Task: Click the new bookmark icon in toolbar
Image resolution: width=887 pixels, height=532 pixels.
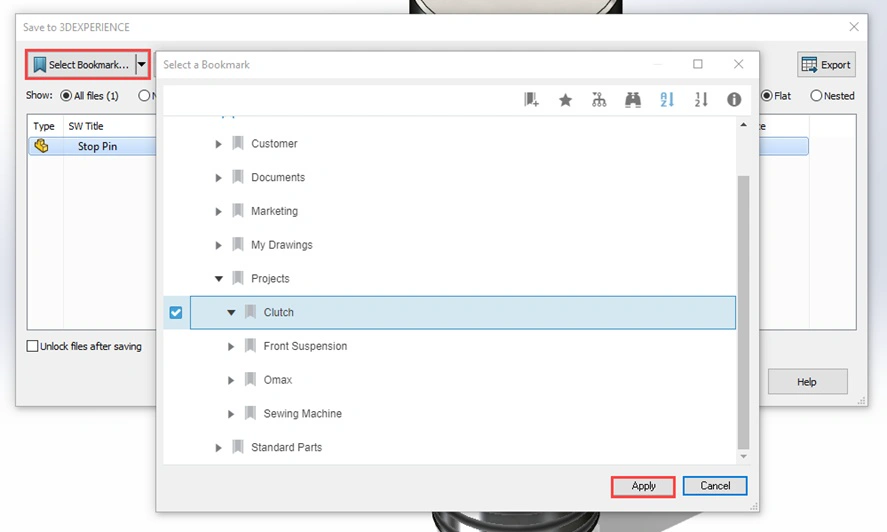Action: (x=531, y=100)
